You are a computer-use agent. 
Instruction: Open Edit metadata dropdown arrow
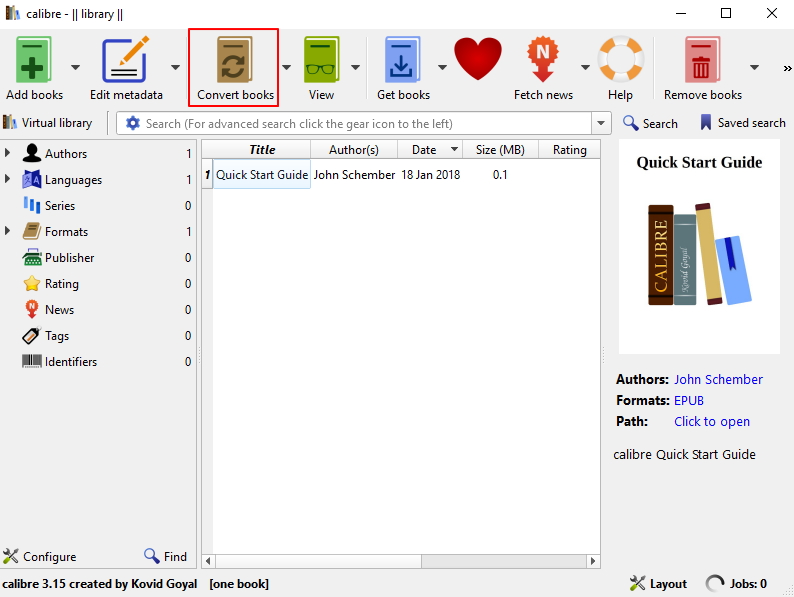175,67
